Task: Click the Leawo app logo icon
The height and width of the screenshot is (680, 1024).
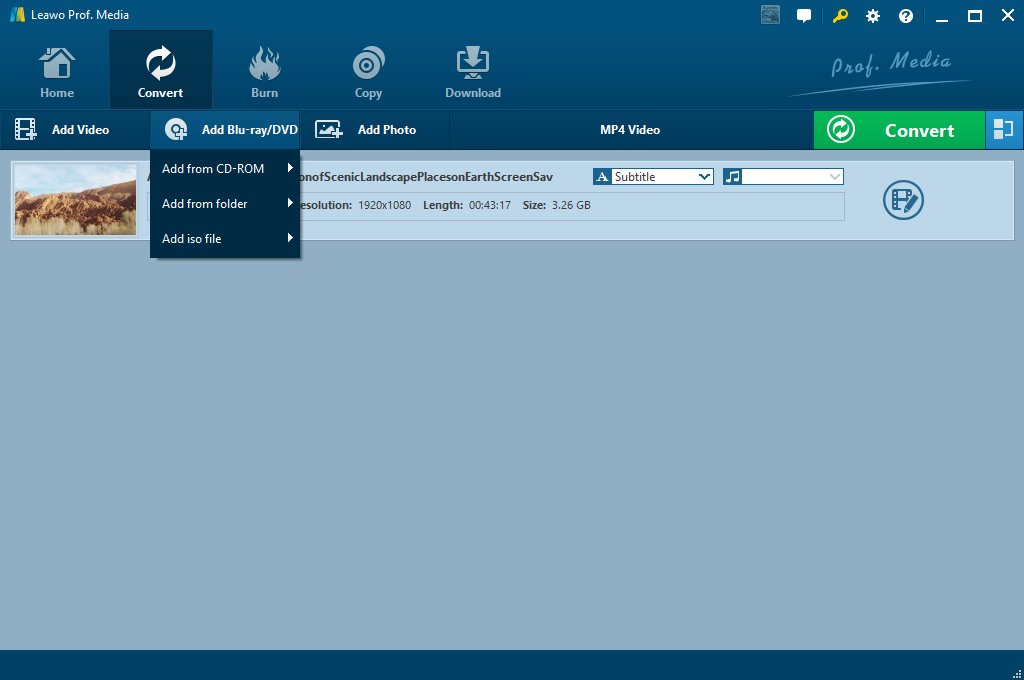Action: [x=18, y=14]
